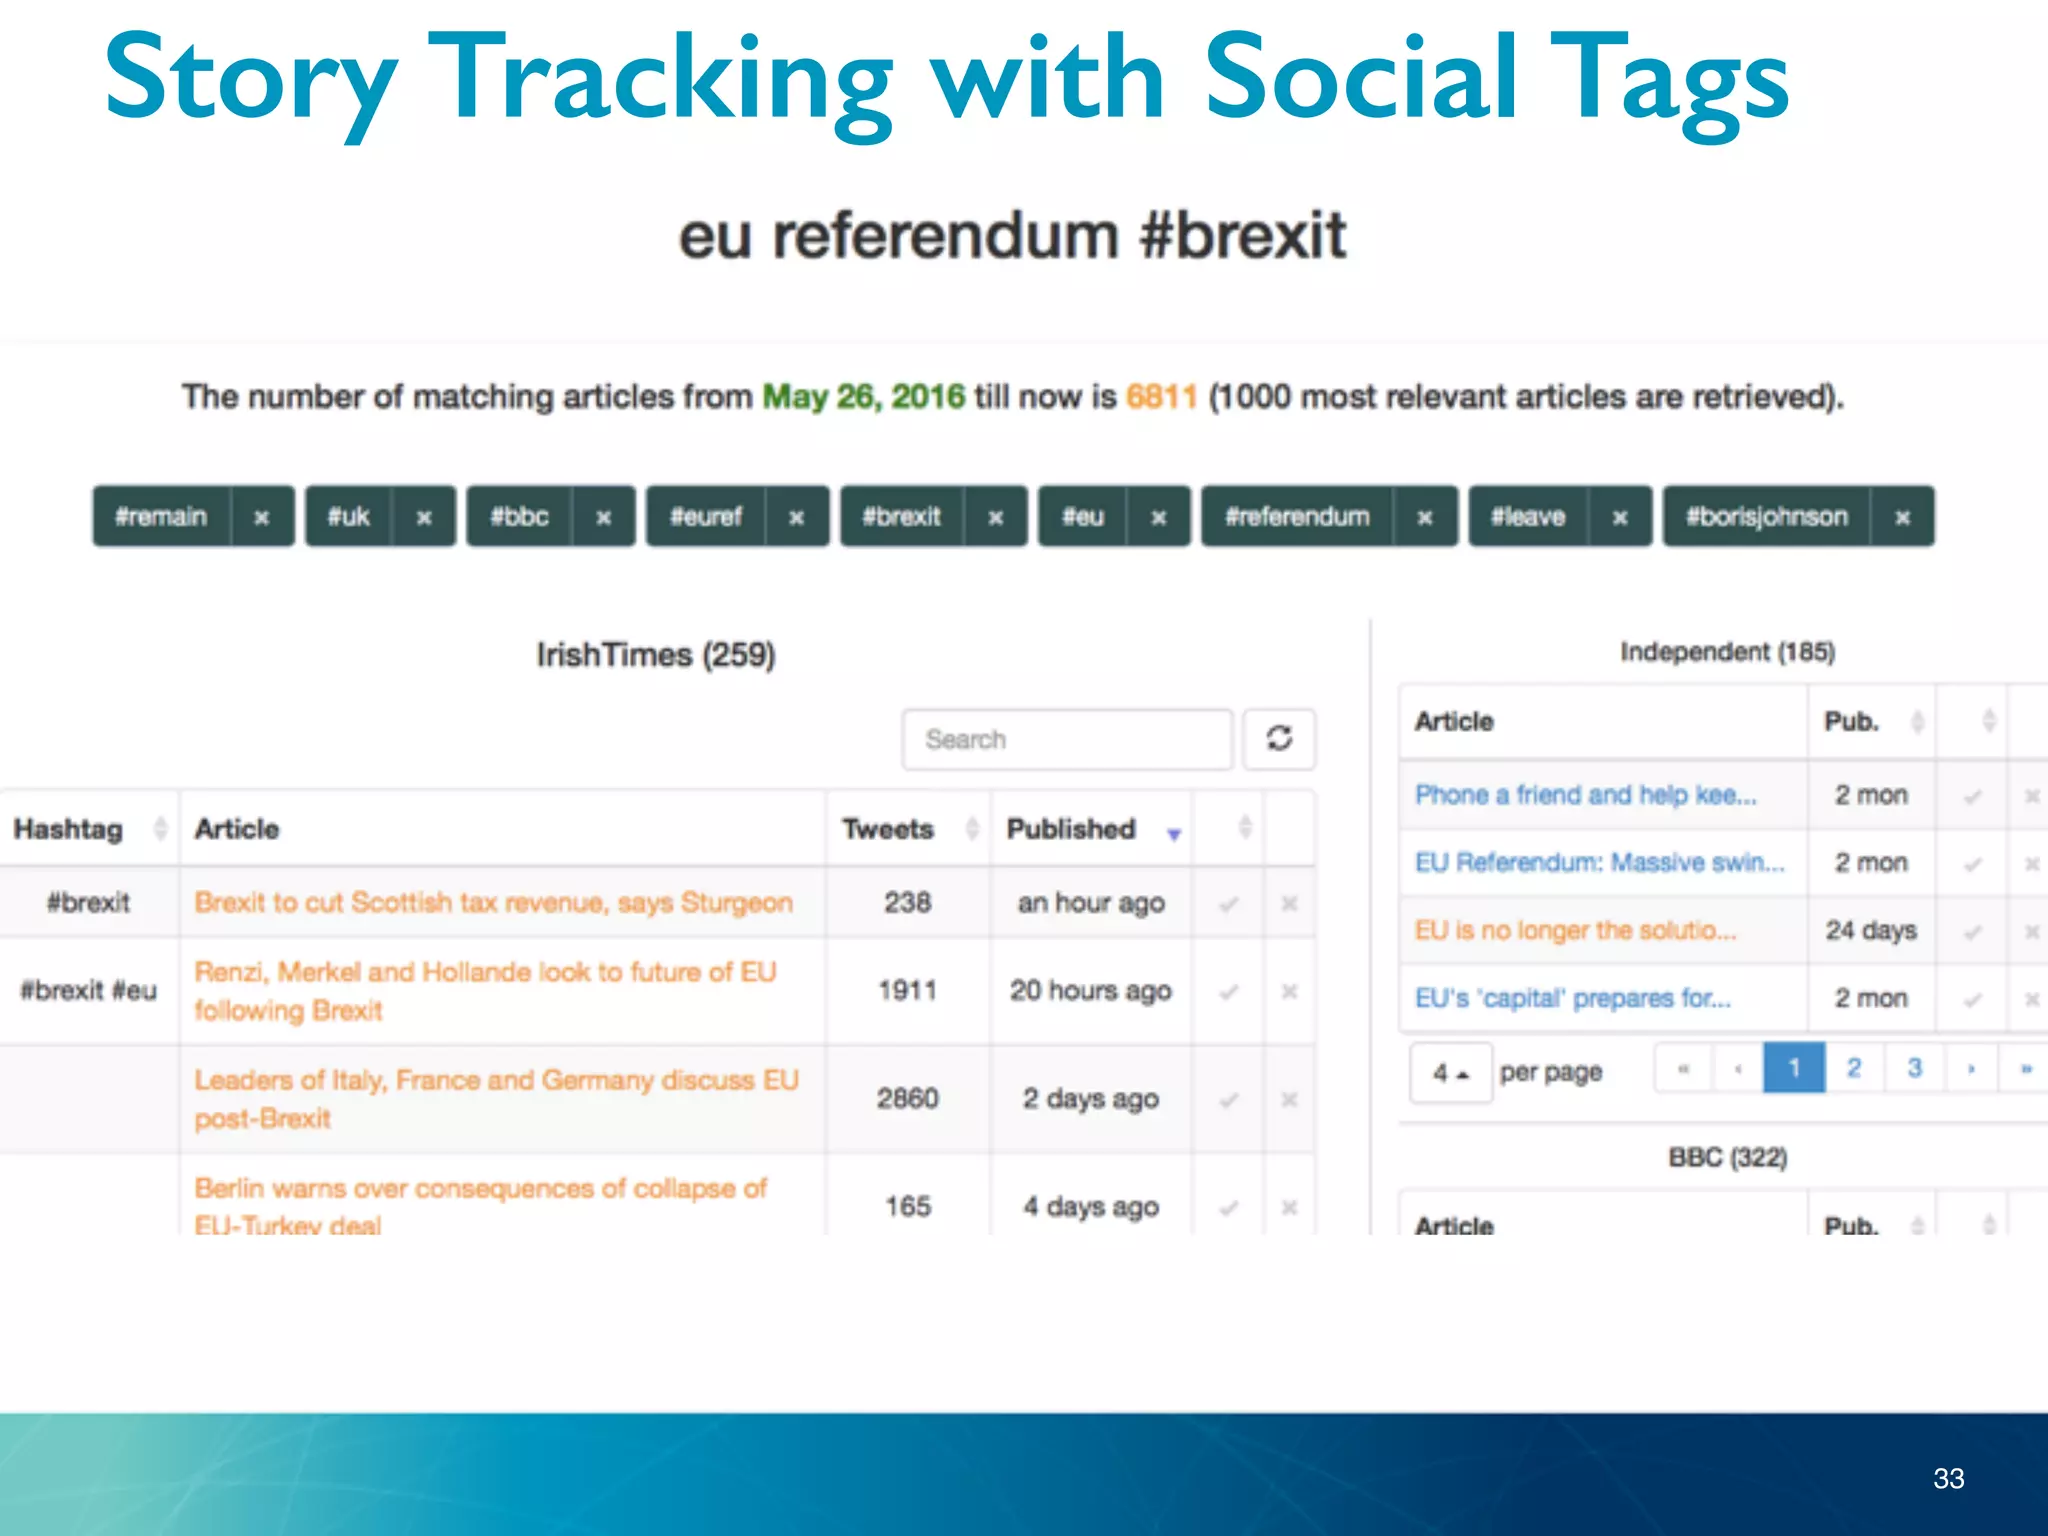Screen dimensions: 2048x1536
Task: Go to next page in Independent pagination
Action: coord(1971,1069)
